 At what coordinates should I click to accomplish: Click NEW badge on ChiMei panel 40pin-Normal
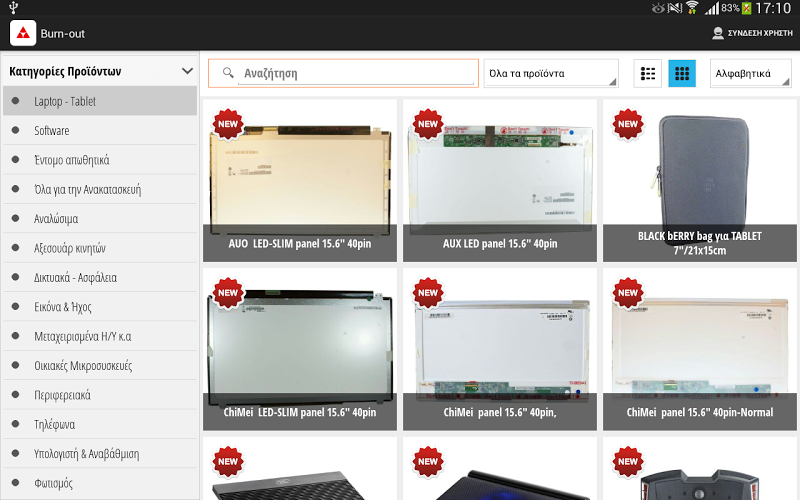(x=628, y=293)
